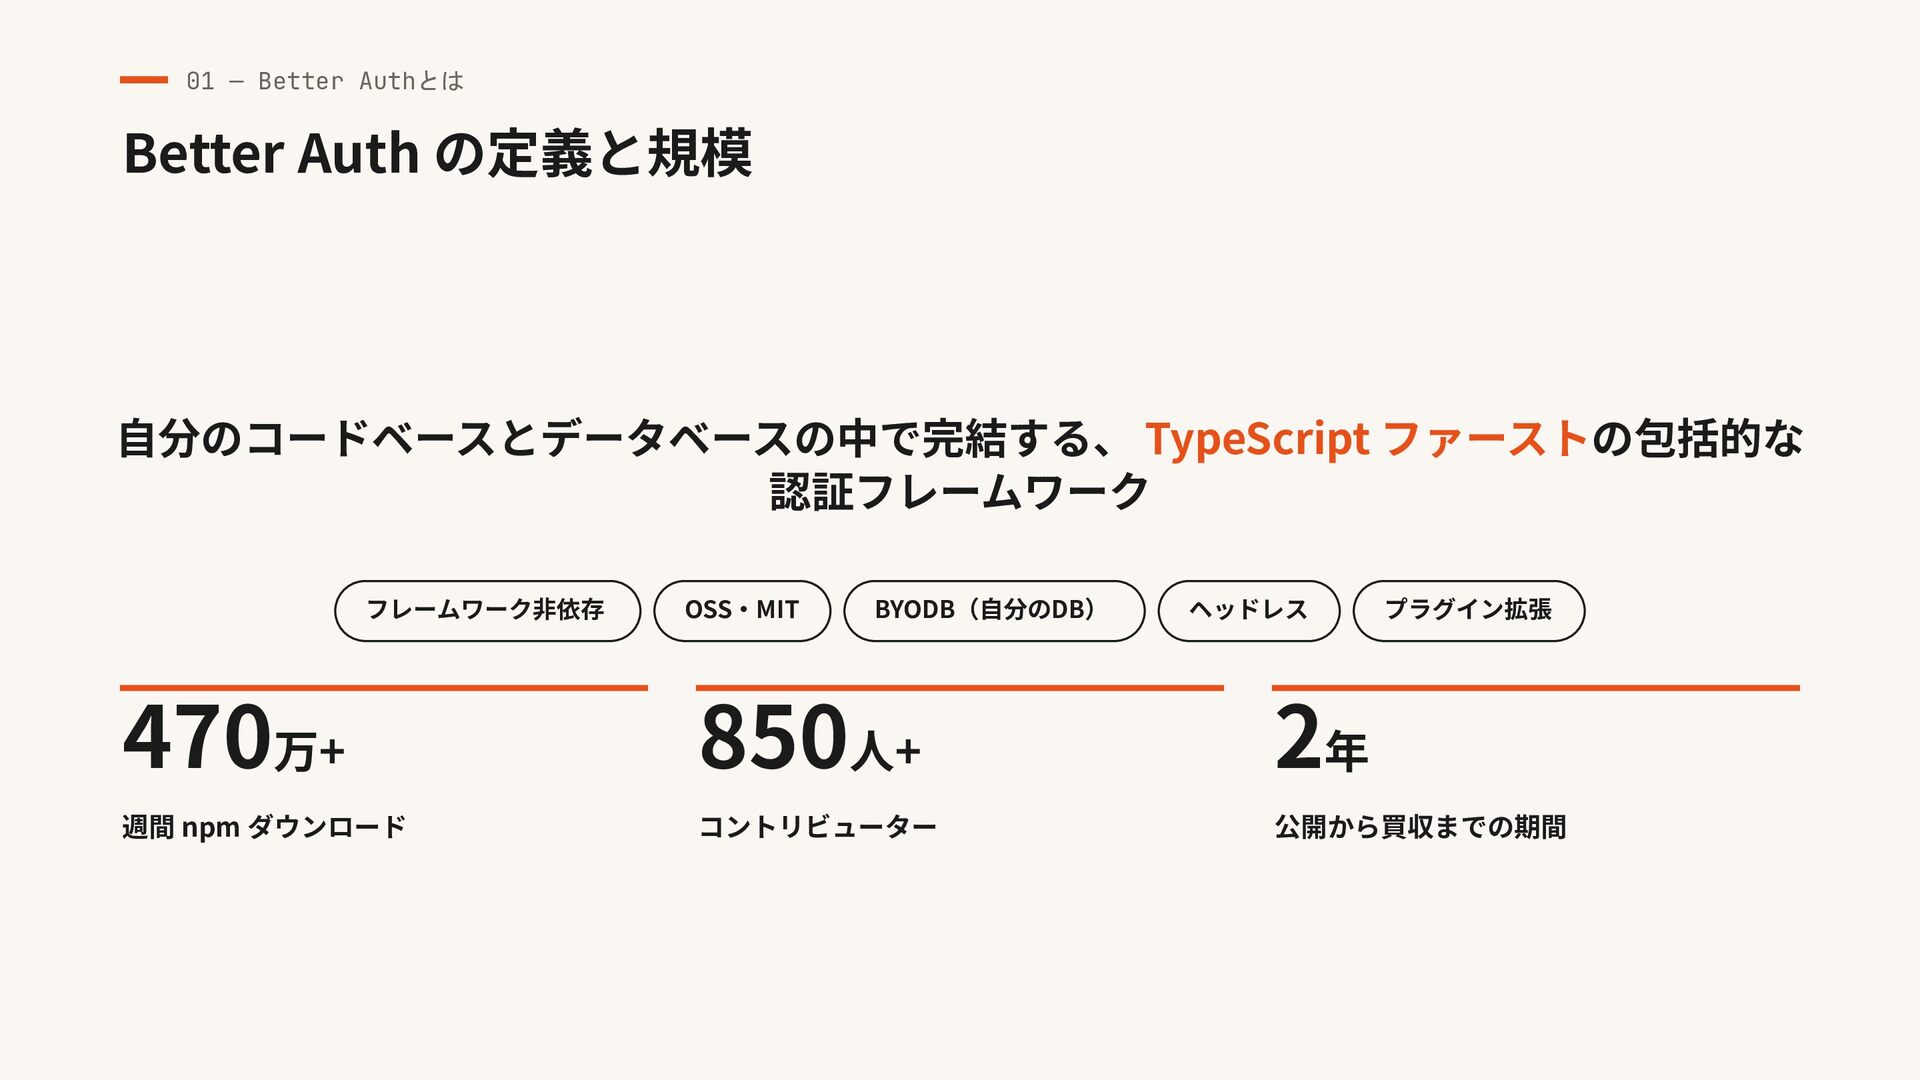Click the プラグイン拡張 pill tag
The height and width of the screenshot is (1080, 1920).
click(1468, 610)
